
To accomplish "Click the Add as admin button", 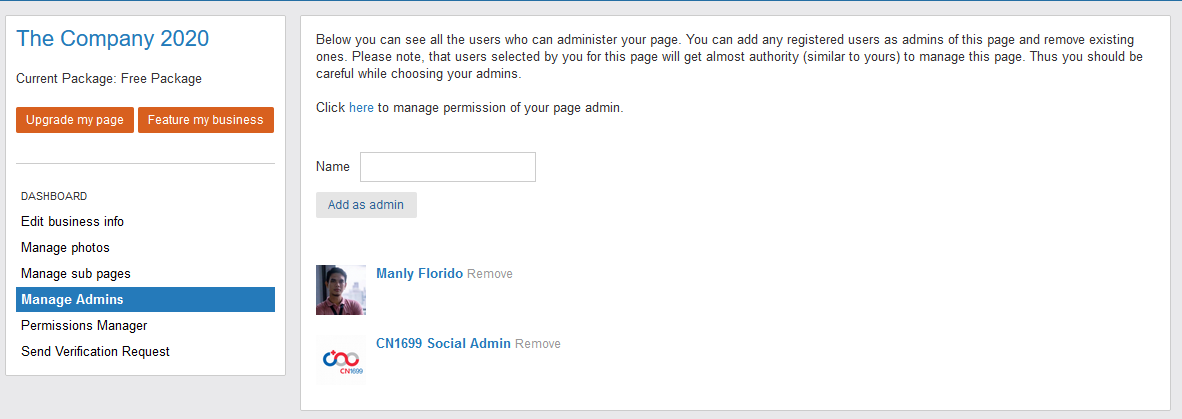I will click(x=366, y=205).
